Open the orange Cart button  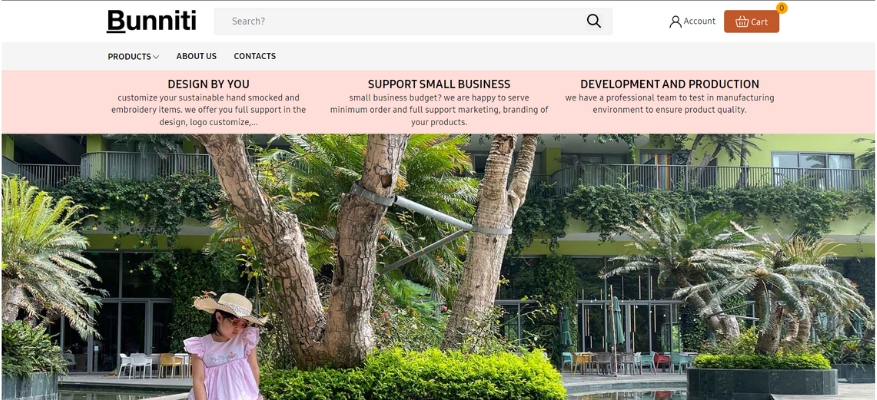751,22
